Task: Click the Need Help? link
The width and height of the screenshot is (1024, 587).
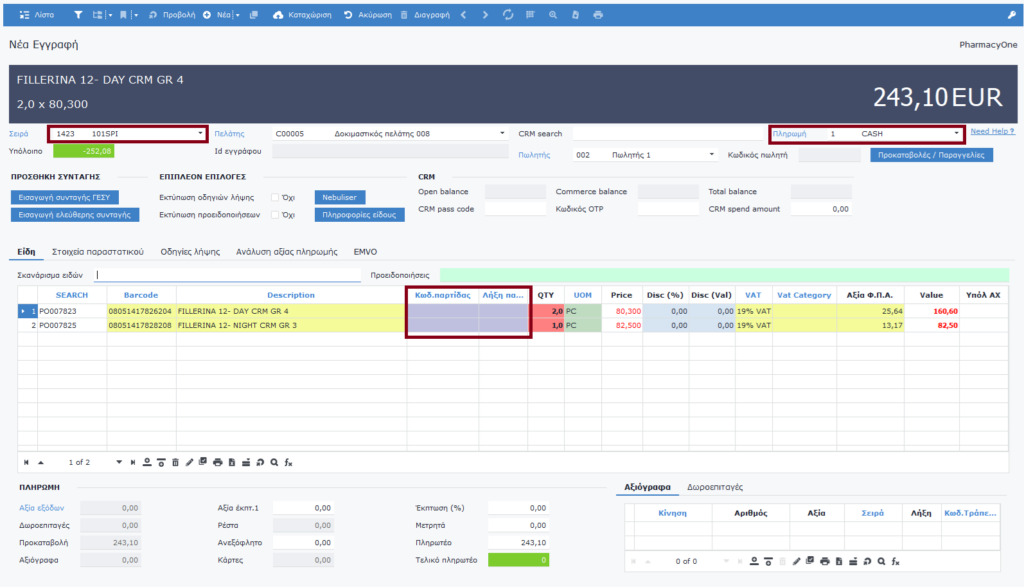Action: tap(992, 131)
